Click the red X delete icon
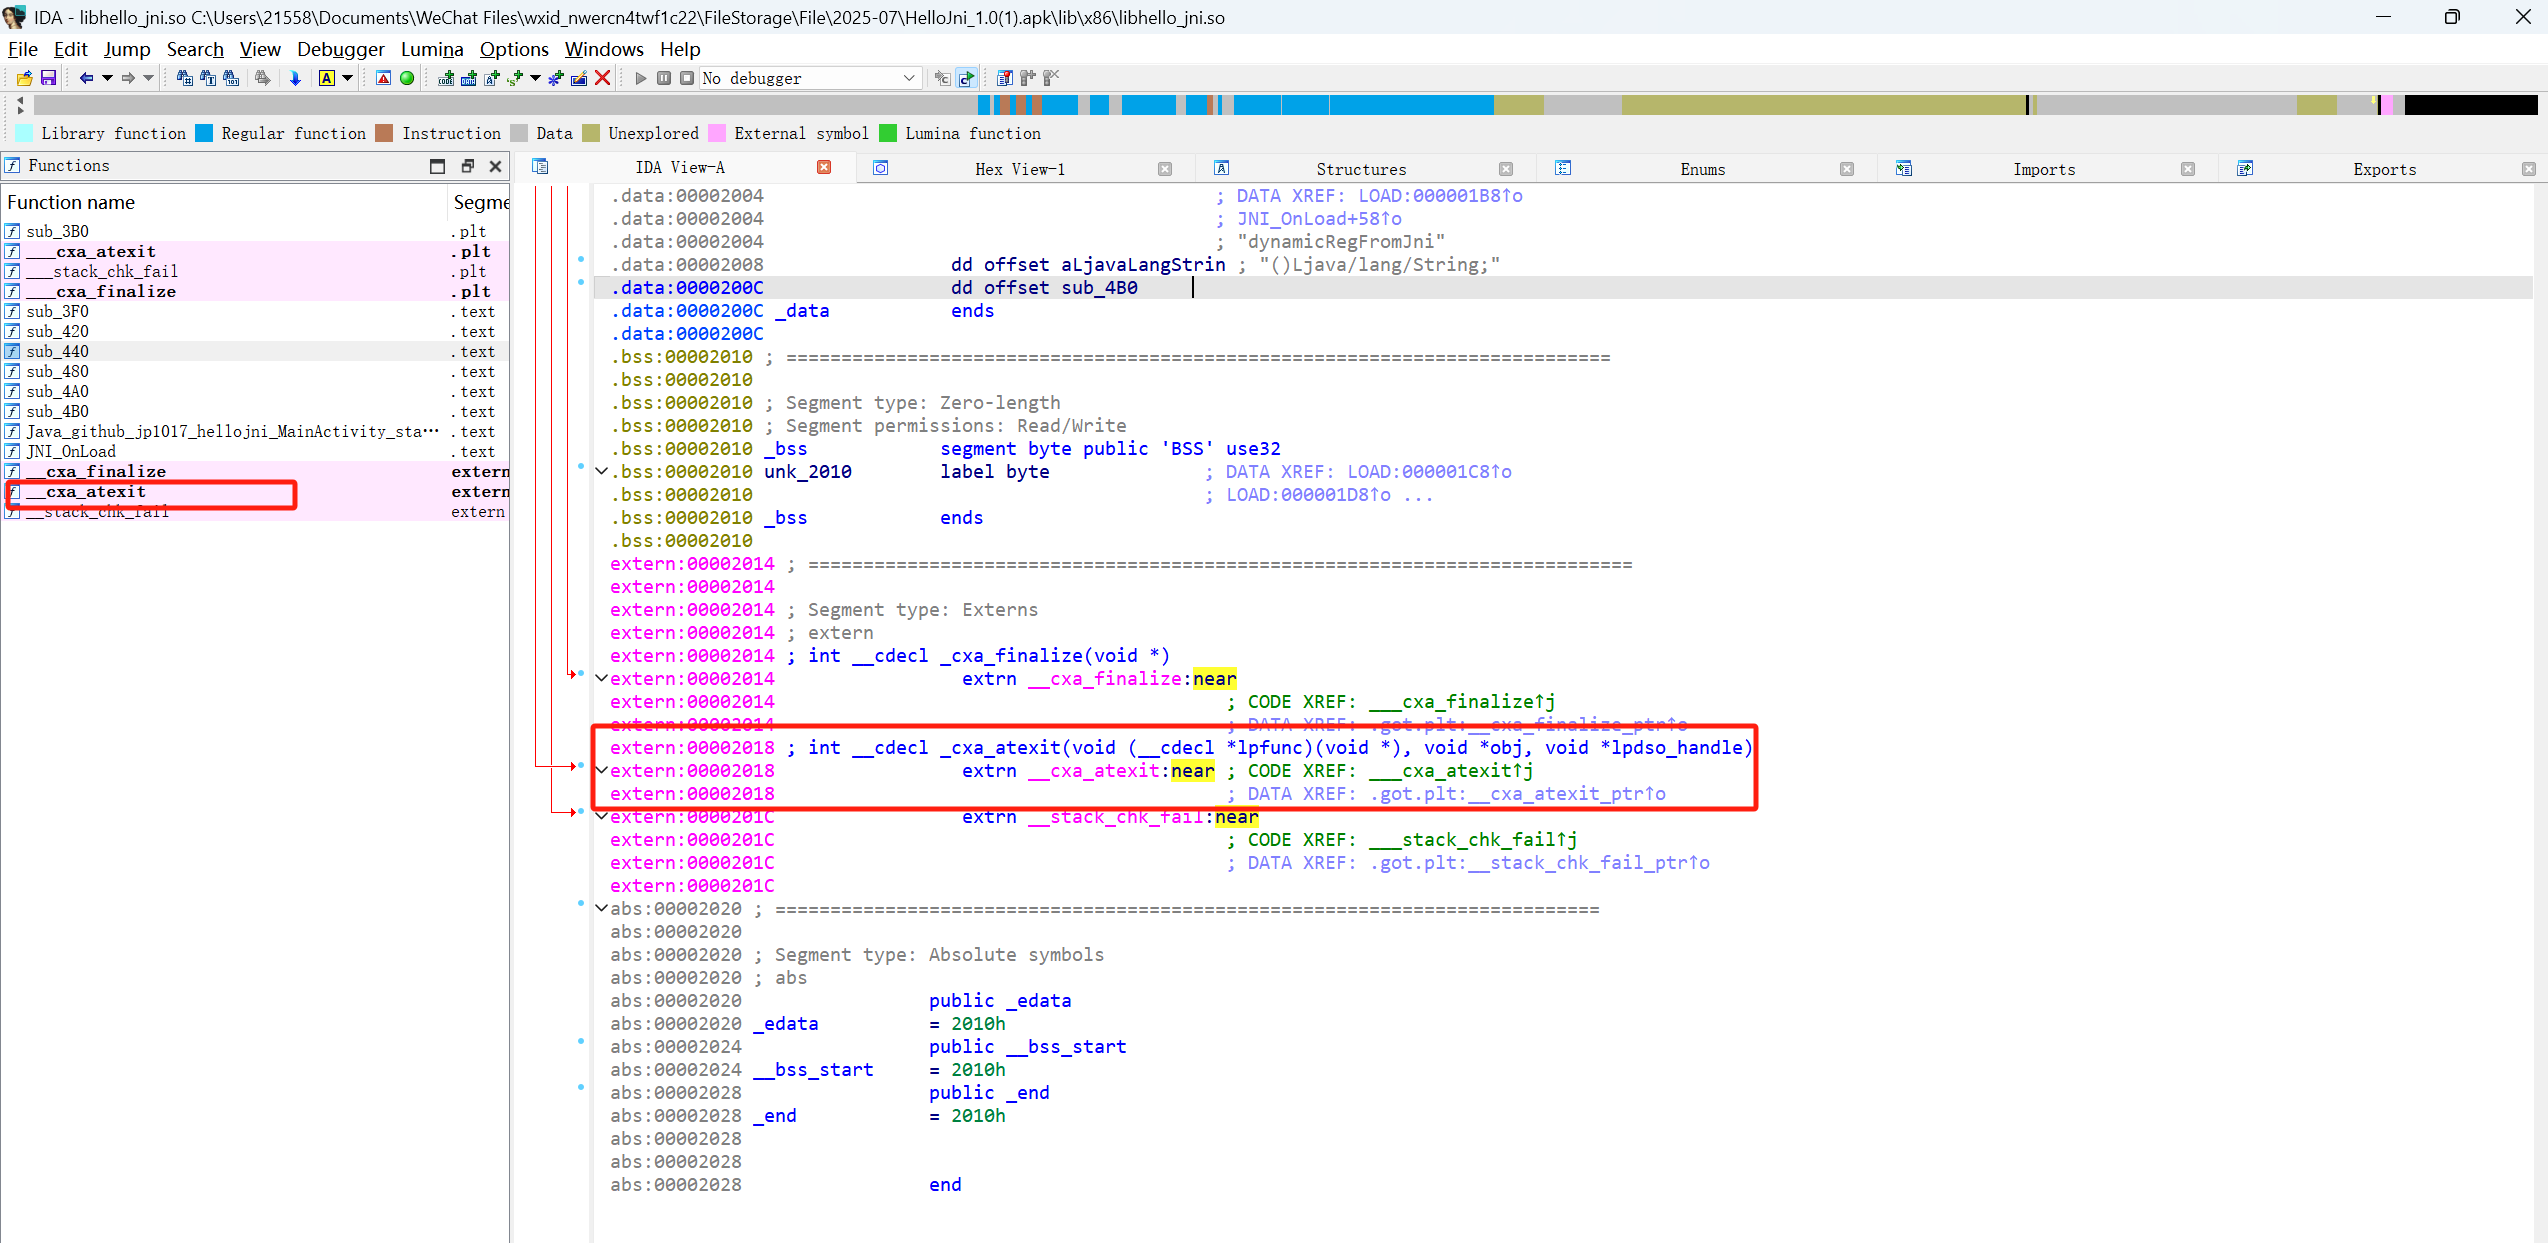The width and height of the screenshot is (2548, 1243). coord(602,78)
